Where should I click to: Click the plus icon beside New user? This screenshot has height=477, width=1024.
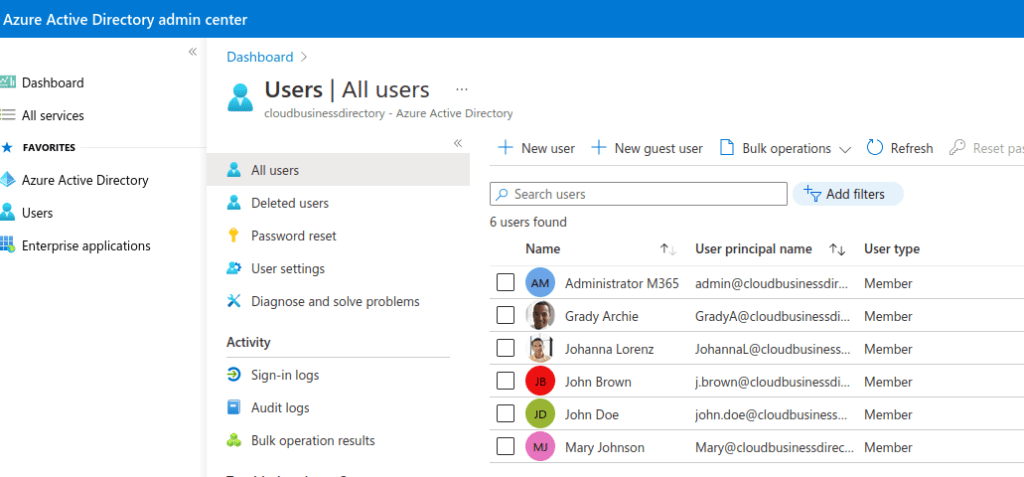coord(505,148)
